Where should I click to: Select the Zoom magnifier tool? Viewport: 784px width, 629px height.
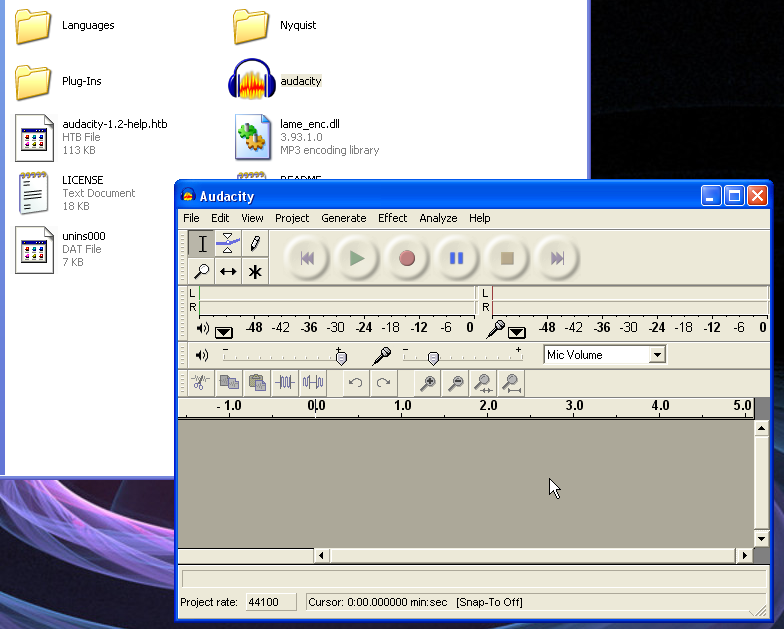click(201, 271)
